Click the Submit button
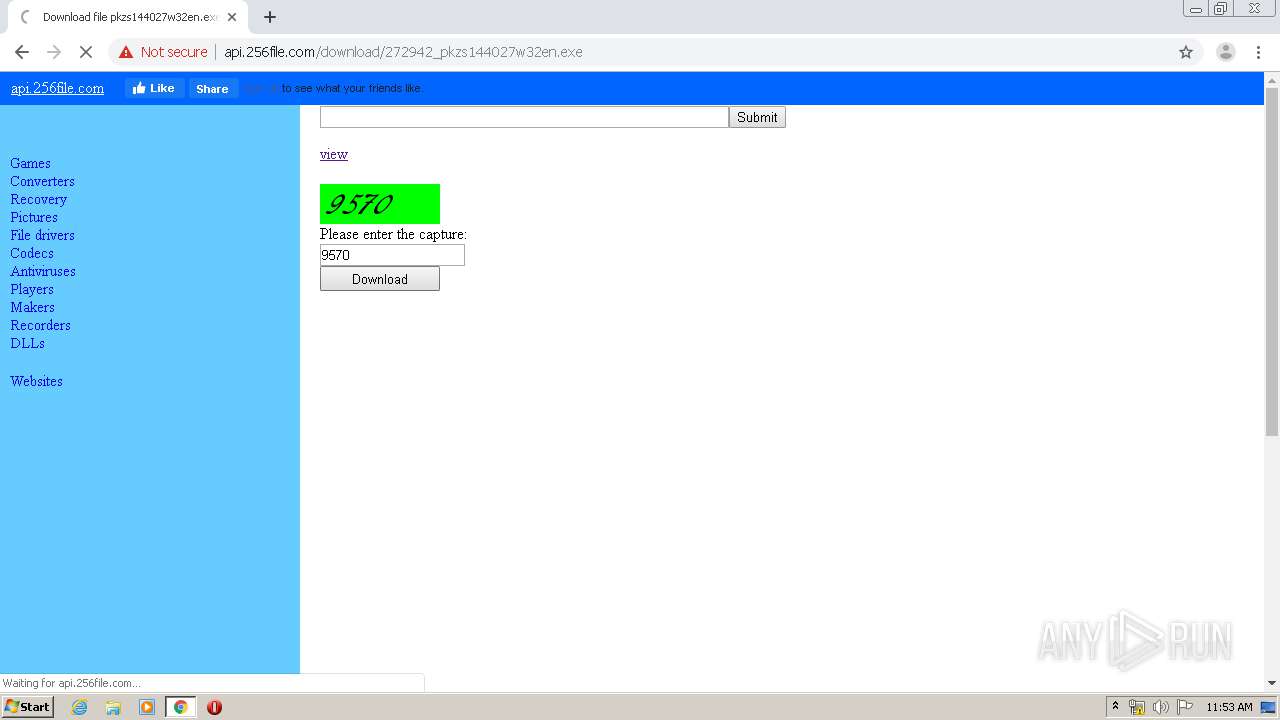The height and width of the screenshot is (720, 1280). click(757, 117)
